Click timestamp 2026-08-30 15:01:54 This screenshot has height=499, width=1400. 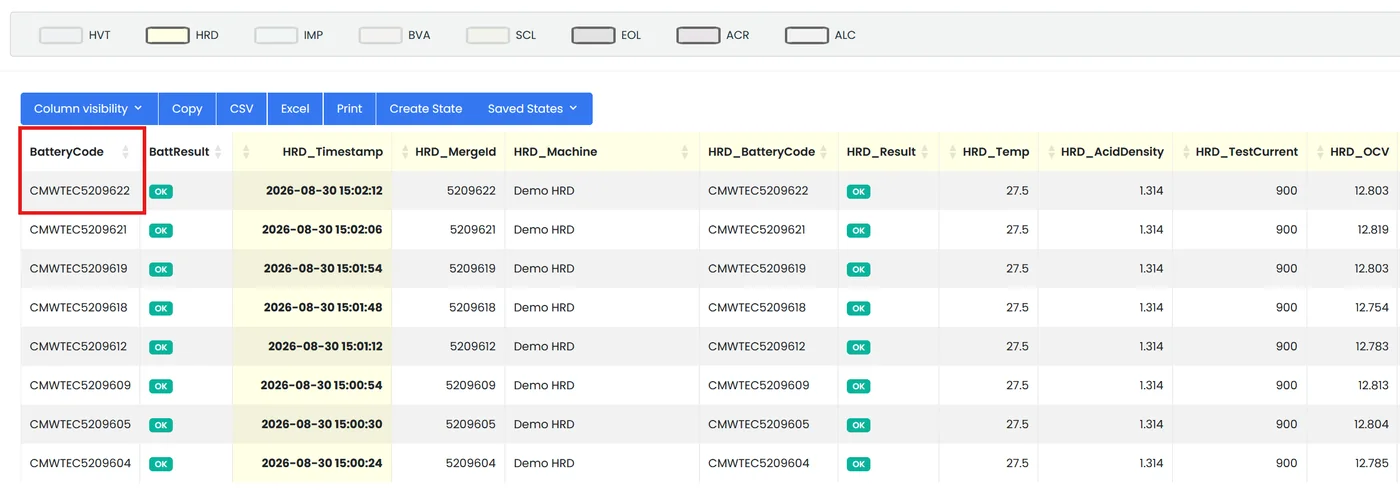tap(323, 269)
